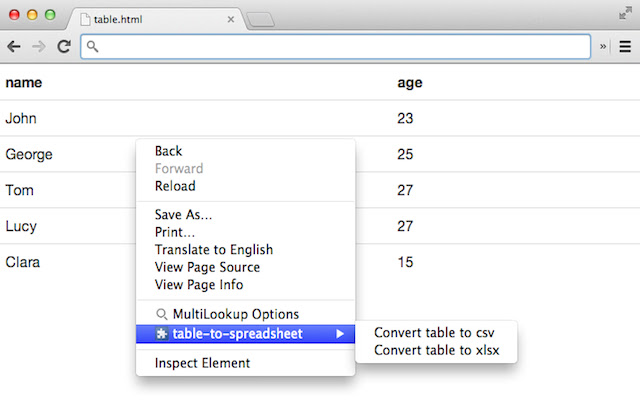Click the browser forward arrow
This screenshot has width=640, height=400.
pos(39,46)
